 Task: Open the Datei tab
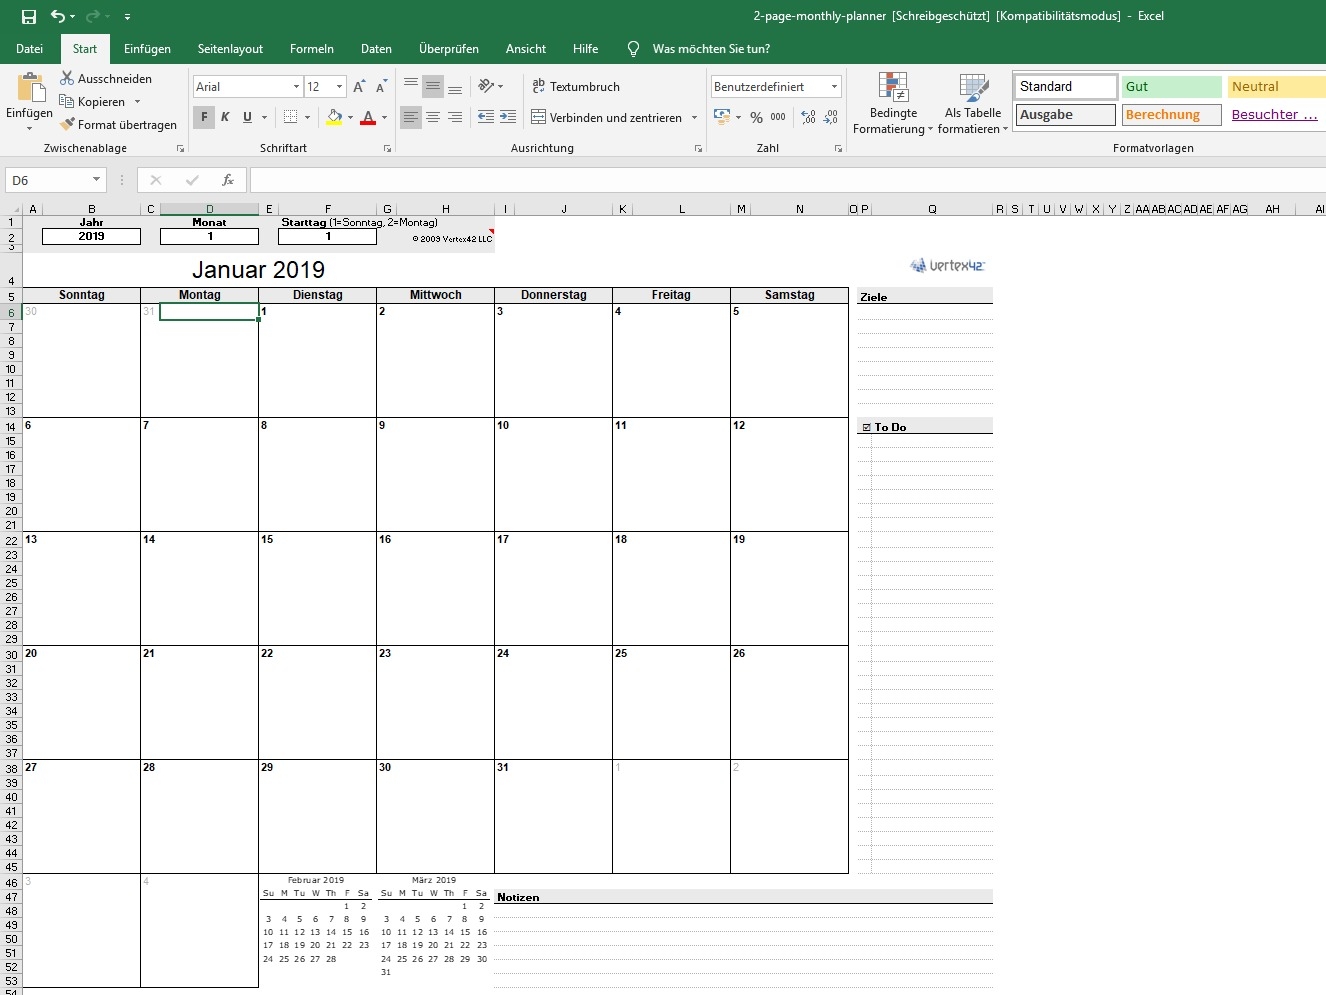click(29, 48)
